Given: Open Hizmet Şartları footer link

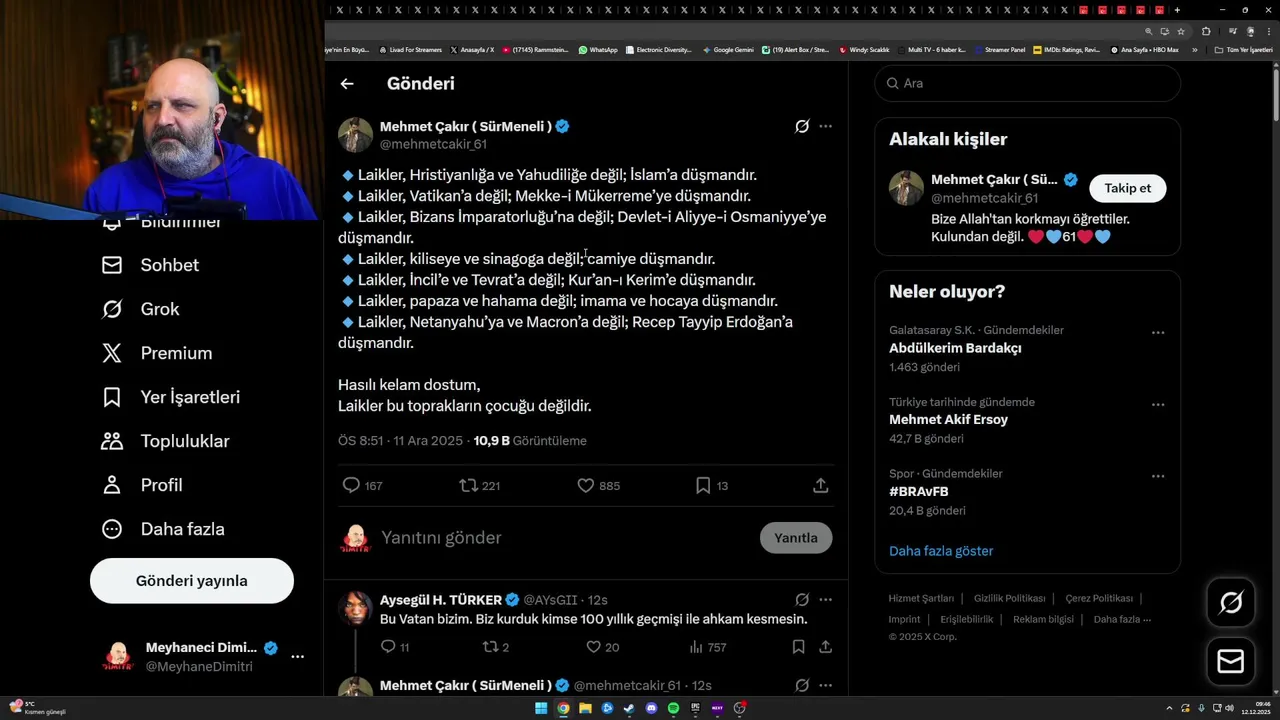Looking at the screenshot, I should 921,598.
